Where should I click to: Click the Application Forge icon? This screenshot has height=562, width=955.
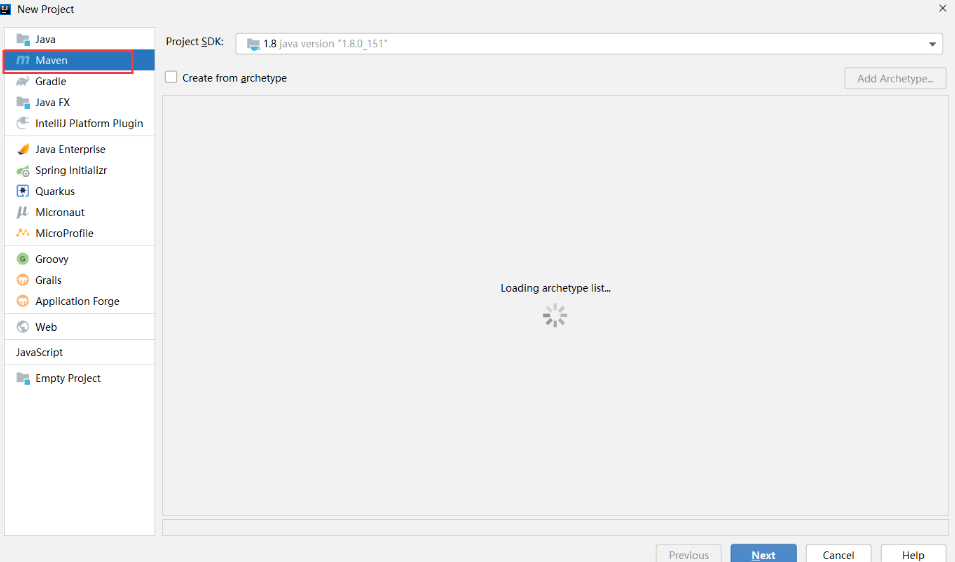click(23, 301)
